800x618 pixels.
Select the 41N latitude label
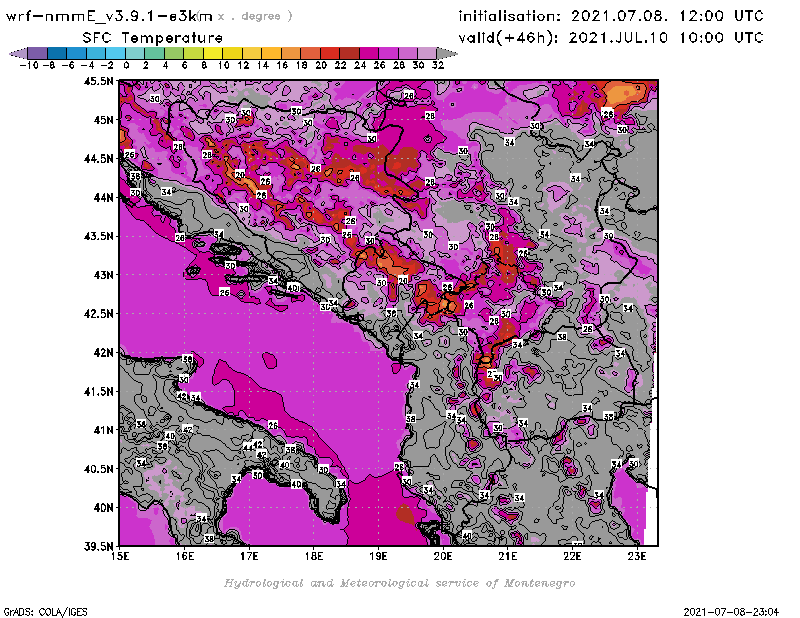coord(104,430)
